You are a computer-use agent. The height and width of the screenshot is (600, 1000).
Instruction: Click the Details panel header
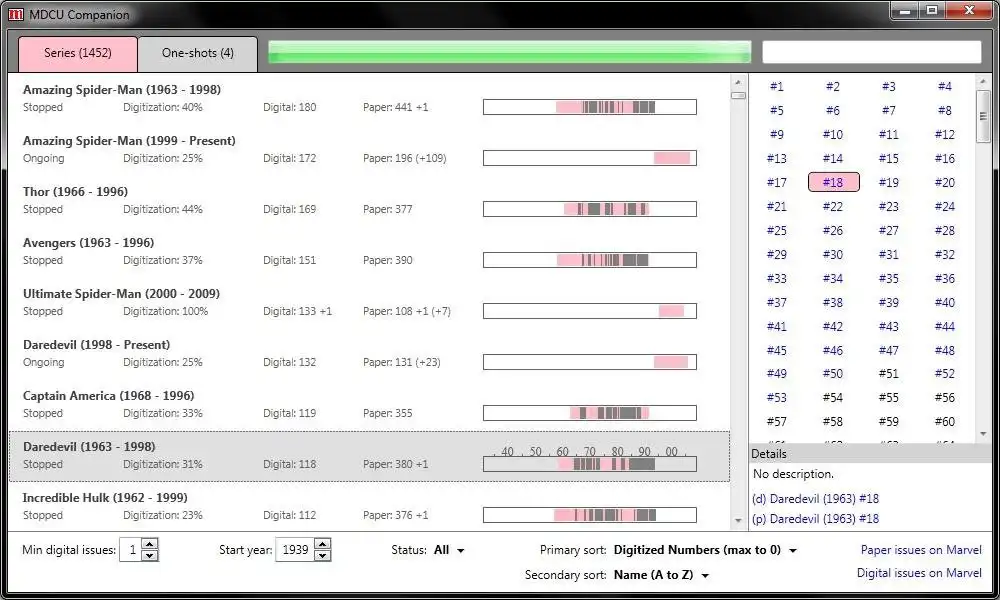coord(871,453)
